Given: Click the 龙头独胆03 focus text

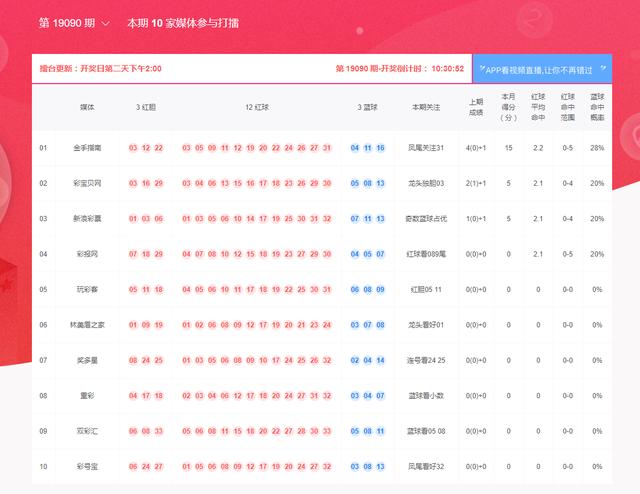Looking at the screenshot, I should tap(426, 183).
